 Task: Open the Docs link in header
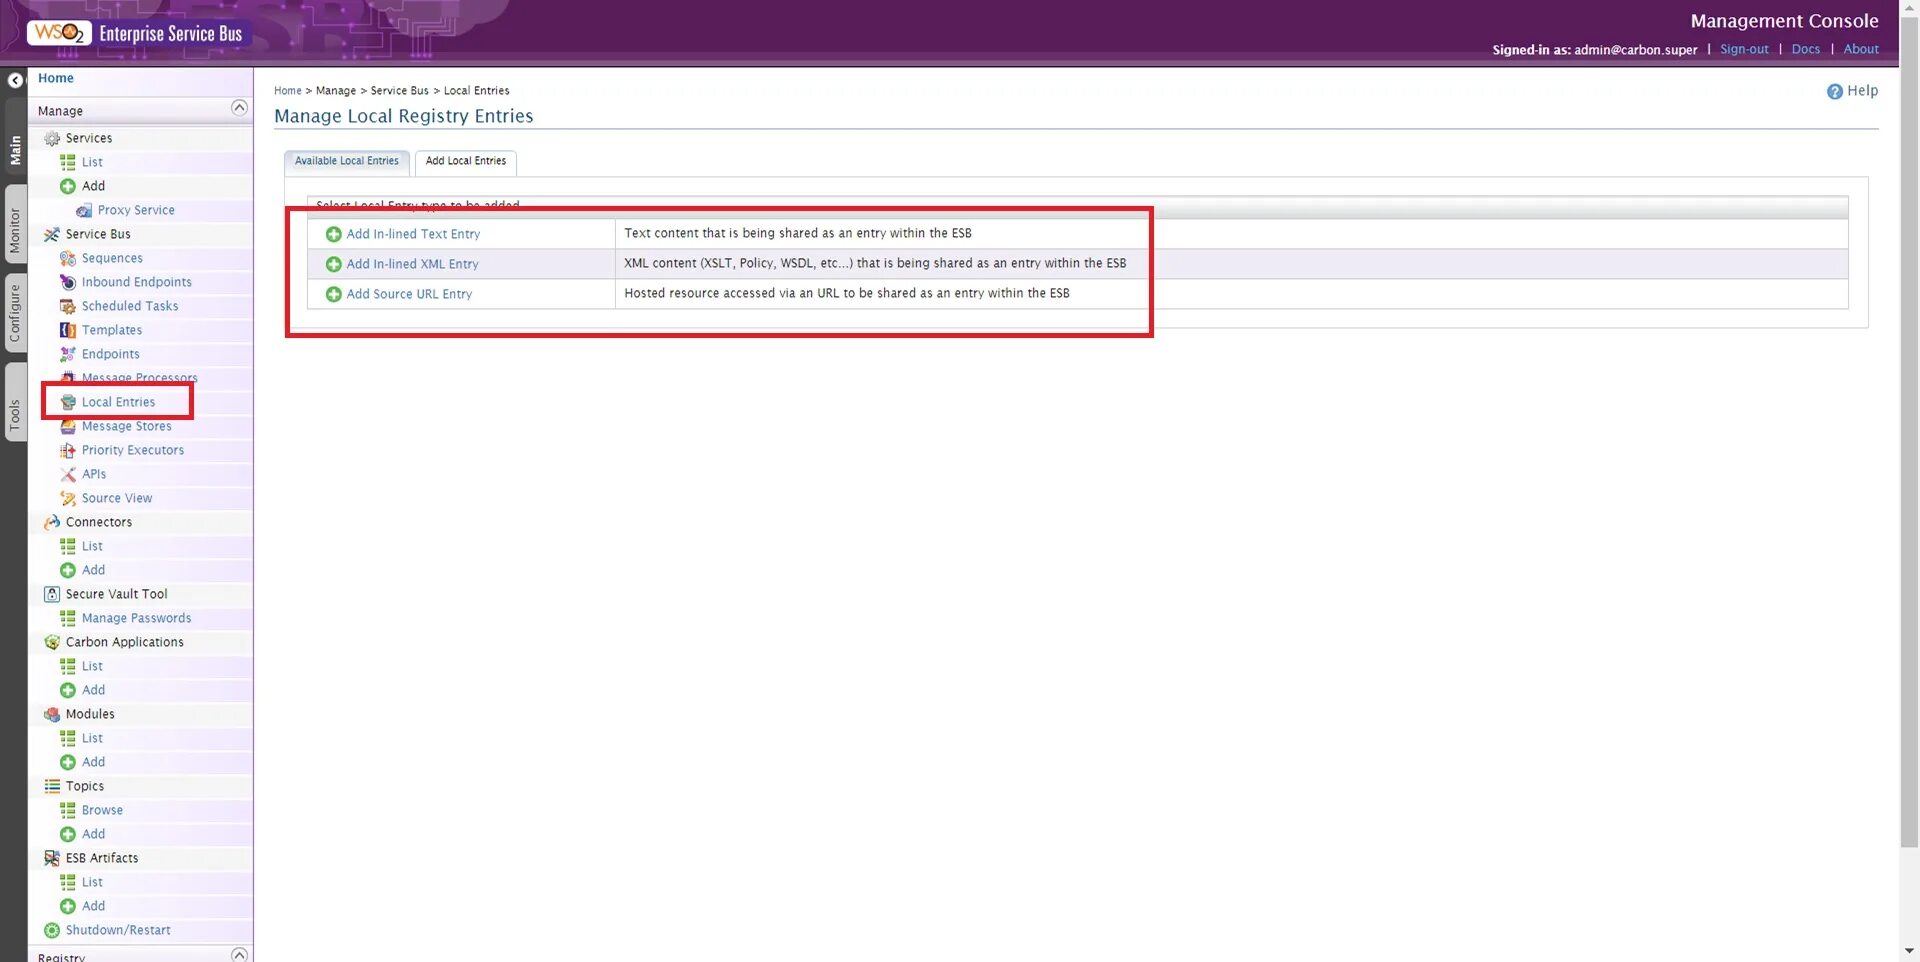[x=1805, y=49]
